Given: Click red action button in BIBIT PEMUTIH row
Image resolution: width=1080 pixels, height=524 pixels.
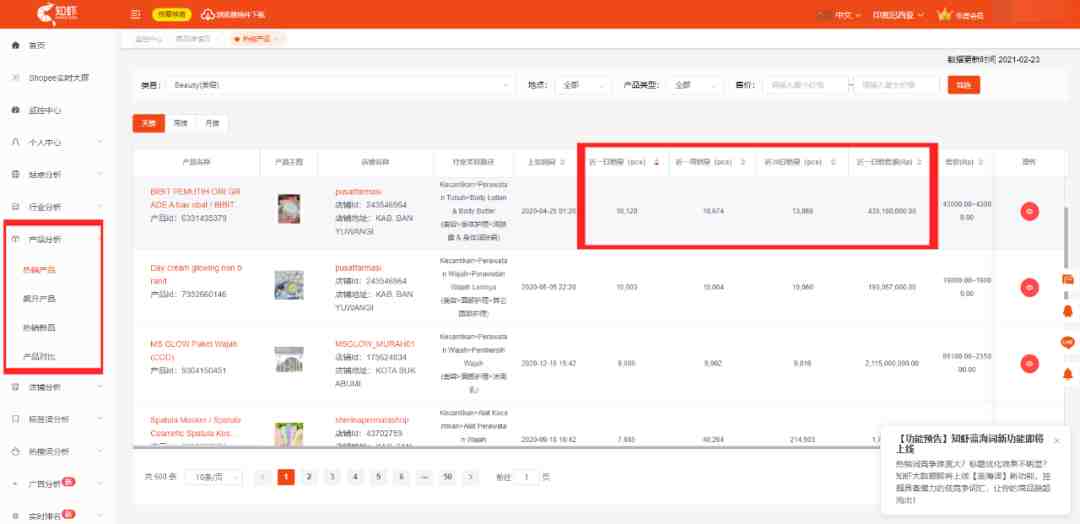Looking at the screenshot, I should [1030, 211].
